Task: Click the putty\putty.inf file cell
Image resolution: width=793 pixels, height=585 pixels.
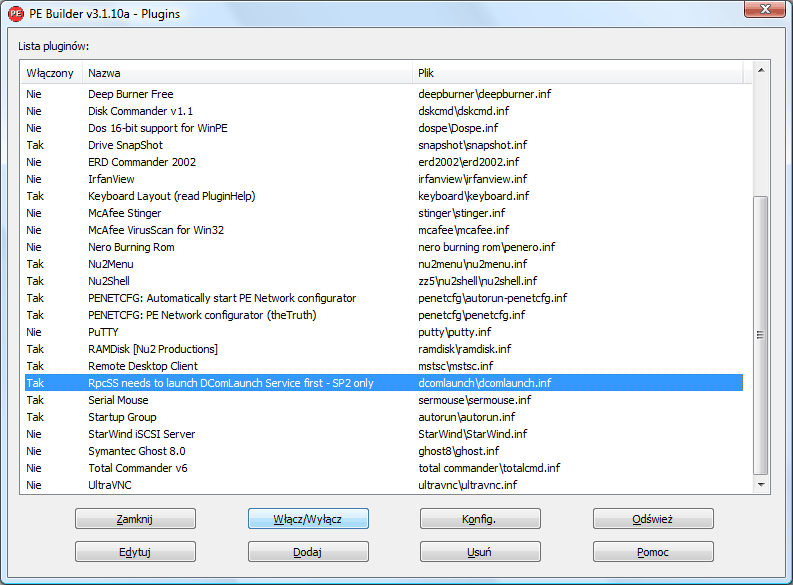Action: (x=455, y=332)
